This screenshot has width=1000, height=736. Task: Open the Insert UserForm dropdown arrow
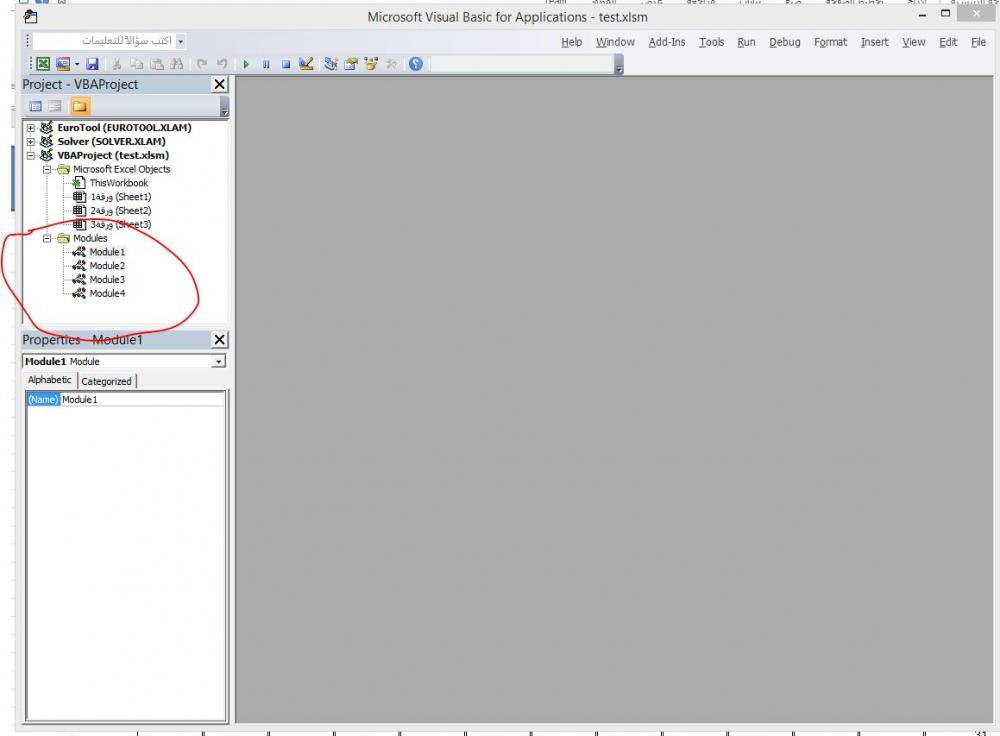[77, 64]
